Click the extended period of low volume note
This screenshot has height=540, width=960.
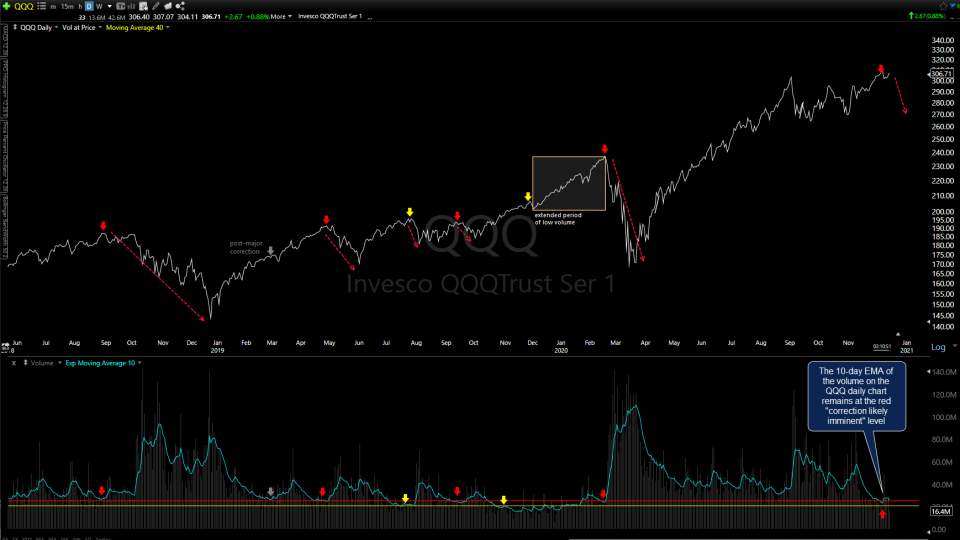coord(558,219)
